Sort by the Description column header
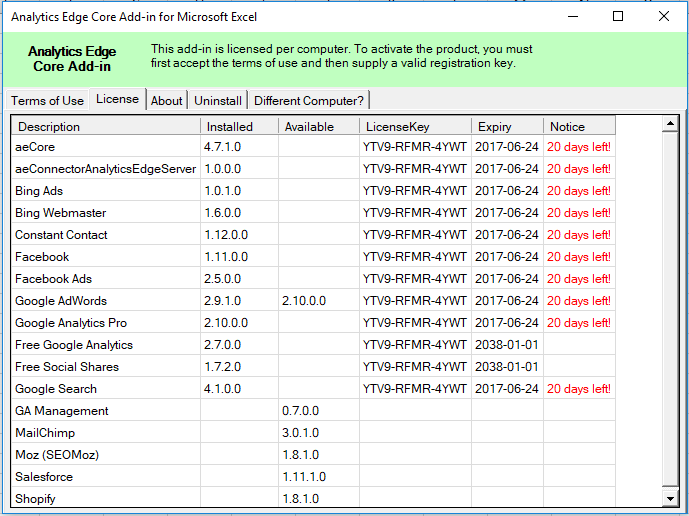The width and height of the screenshot is (689, 516). pyautogui.click(x=106, y=127)
